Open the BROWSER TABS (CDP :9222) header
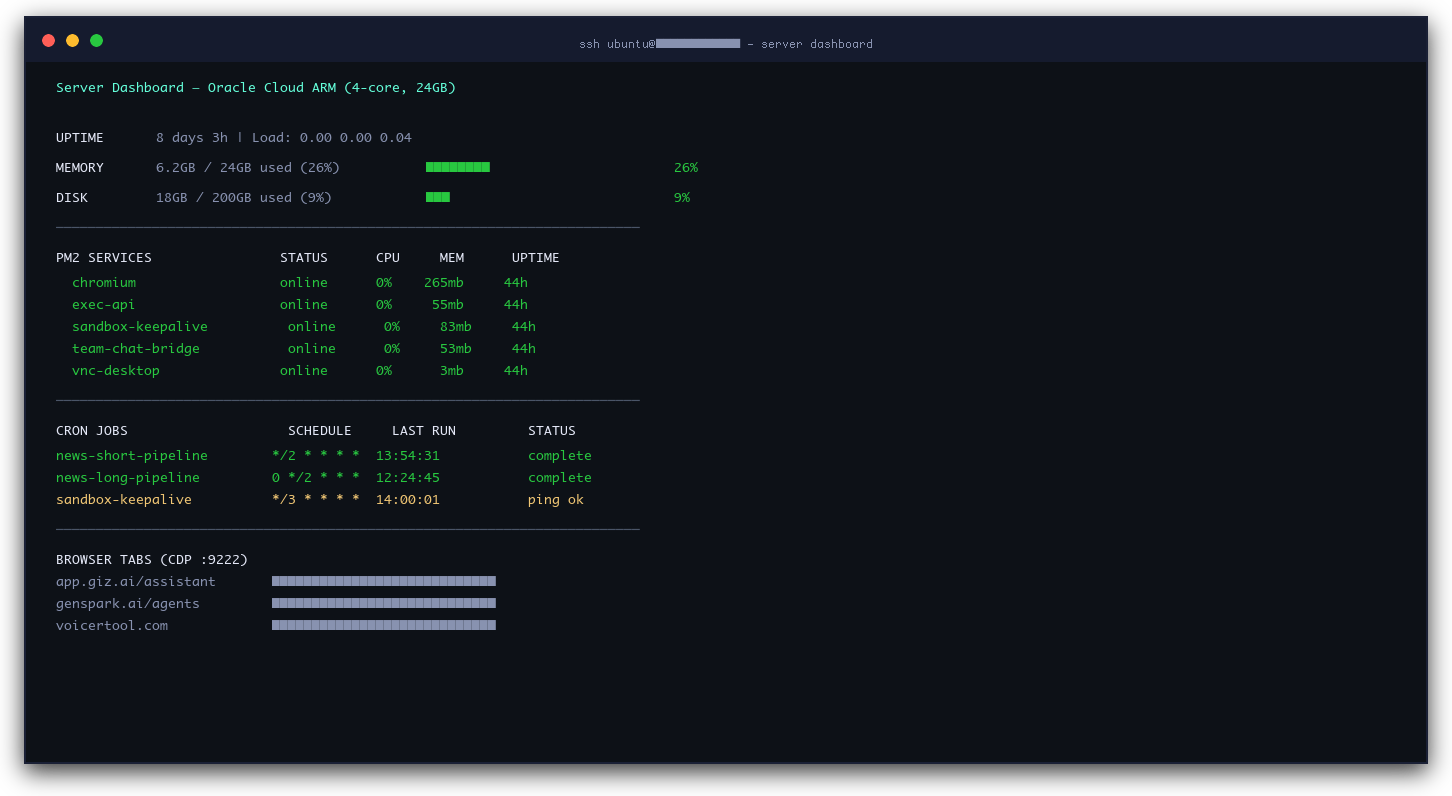This screenshot has width=1452, height=796. (x=152, y=559)
